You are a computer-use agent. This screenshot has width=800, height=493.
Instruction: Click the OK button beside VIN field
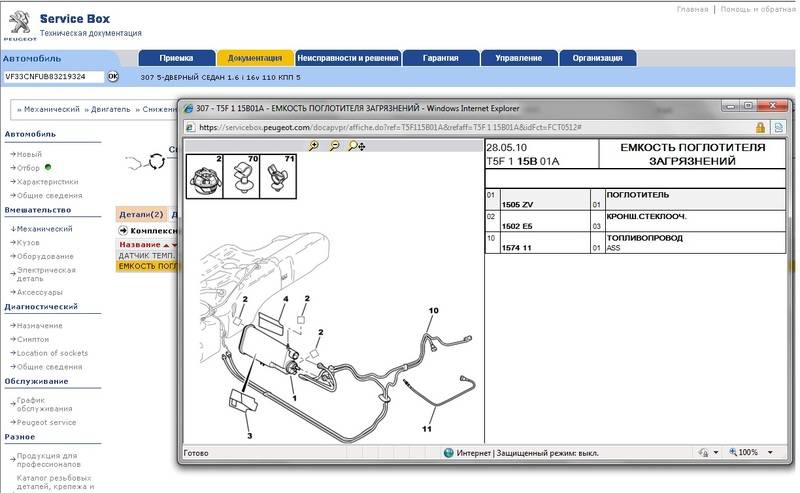pos(112,77)
